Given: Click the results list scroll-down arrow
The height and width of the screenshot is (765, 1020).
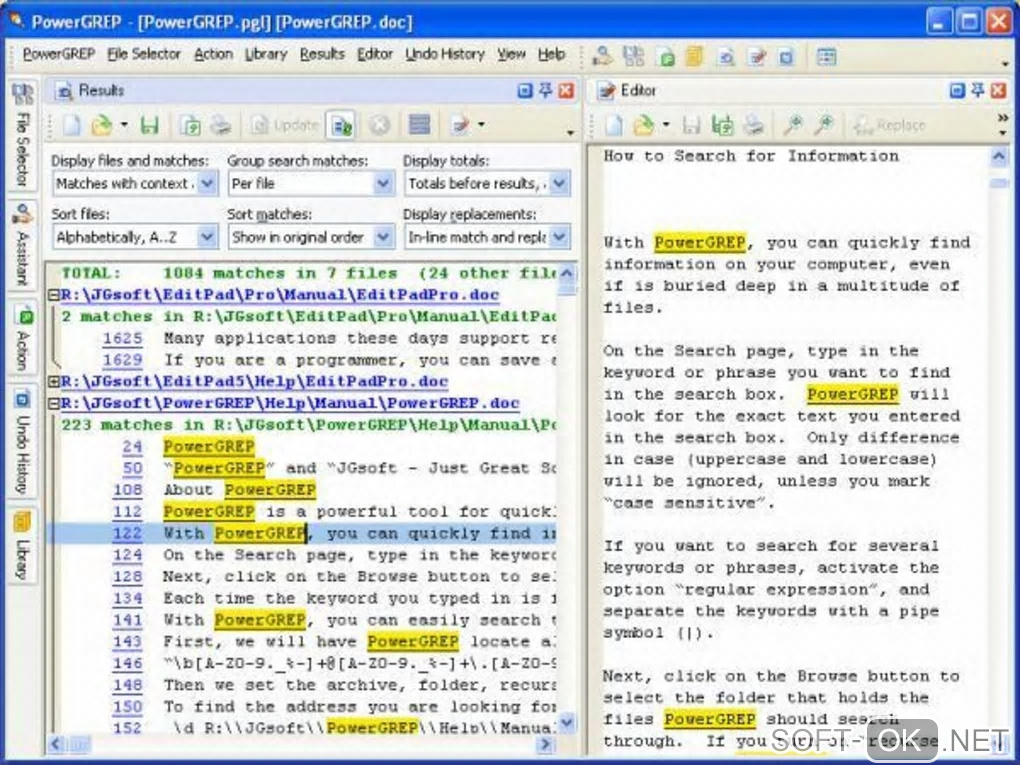Looking at the screenshot, I should point(567,722).
